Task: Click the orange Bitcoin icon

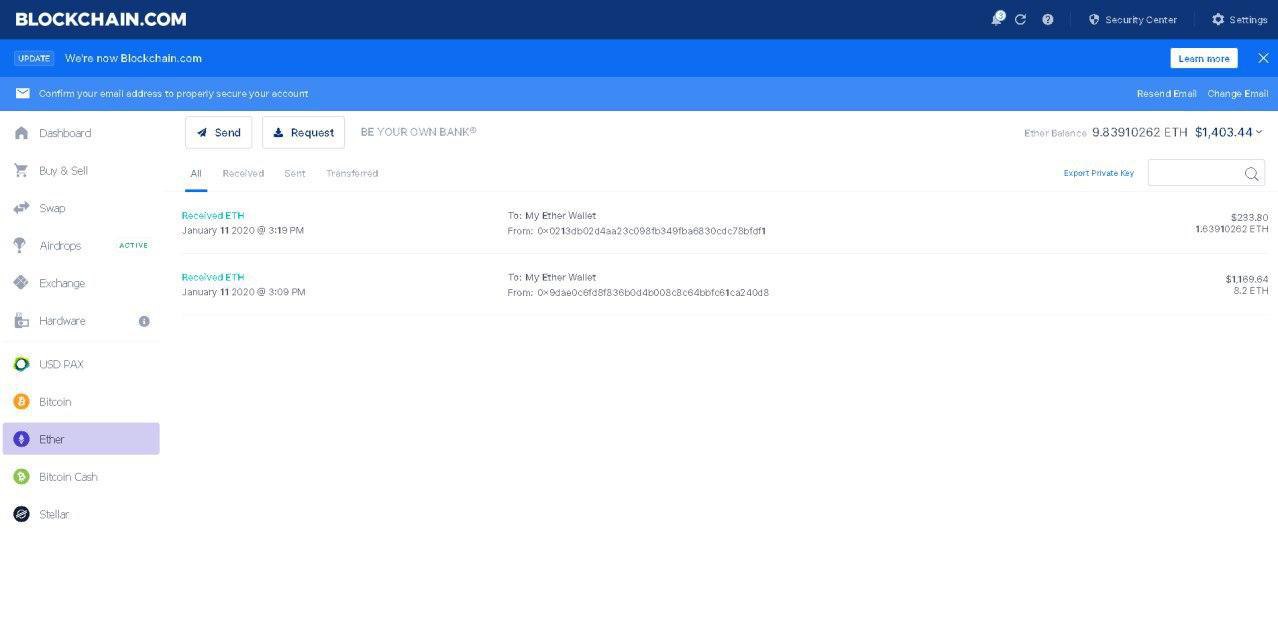Action: pos(21,402)
